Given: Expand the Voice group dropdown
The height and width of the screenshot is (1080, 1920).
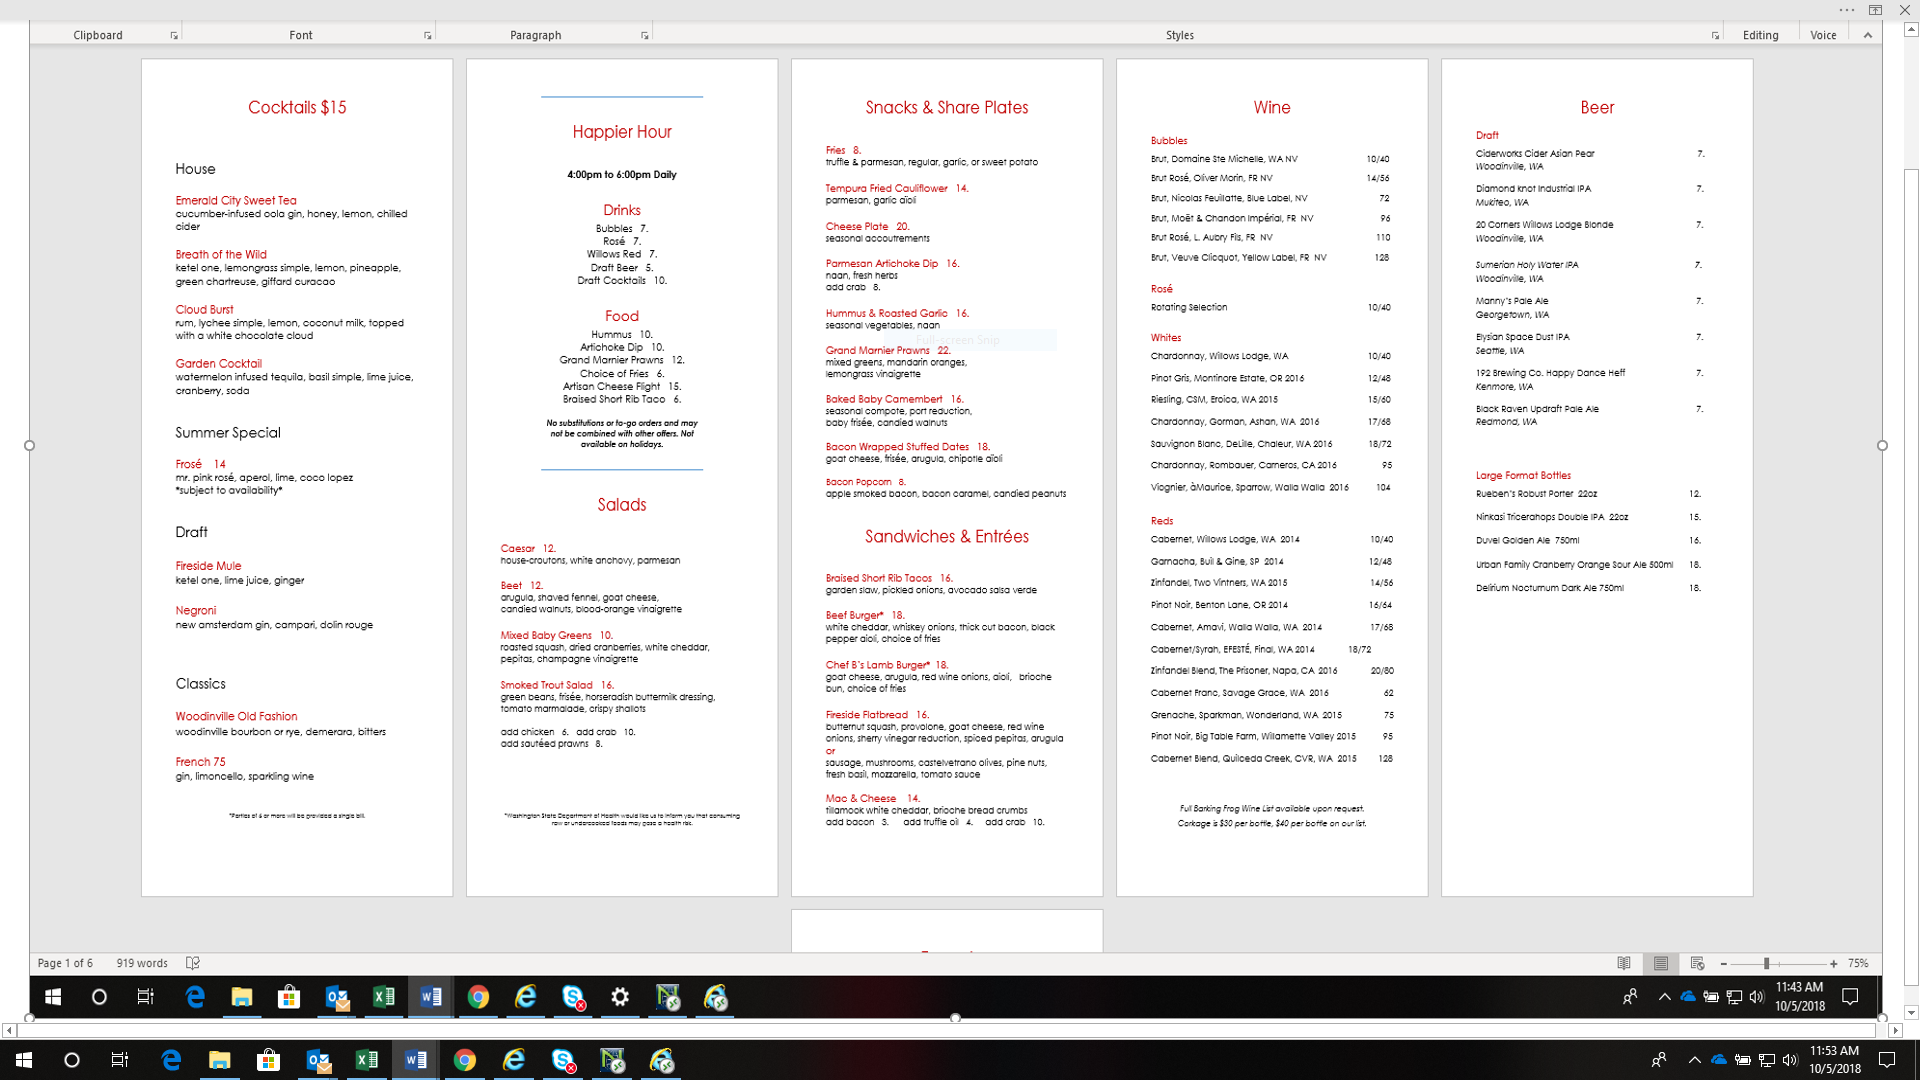Looking at the screenshot, I should pyautogui.click(x=1823, y=35).
